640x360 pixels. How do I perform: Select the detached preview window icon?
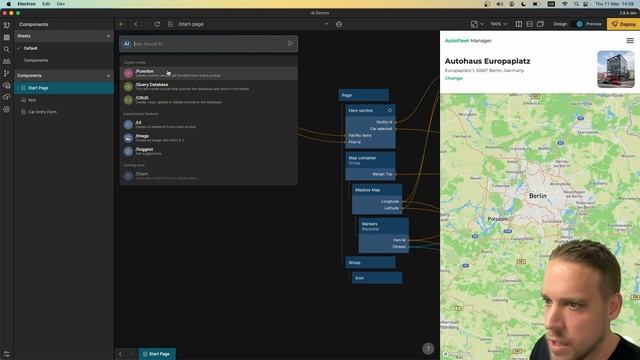(x=540, y=24)
